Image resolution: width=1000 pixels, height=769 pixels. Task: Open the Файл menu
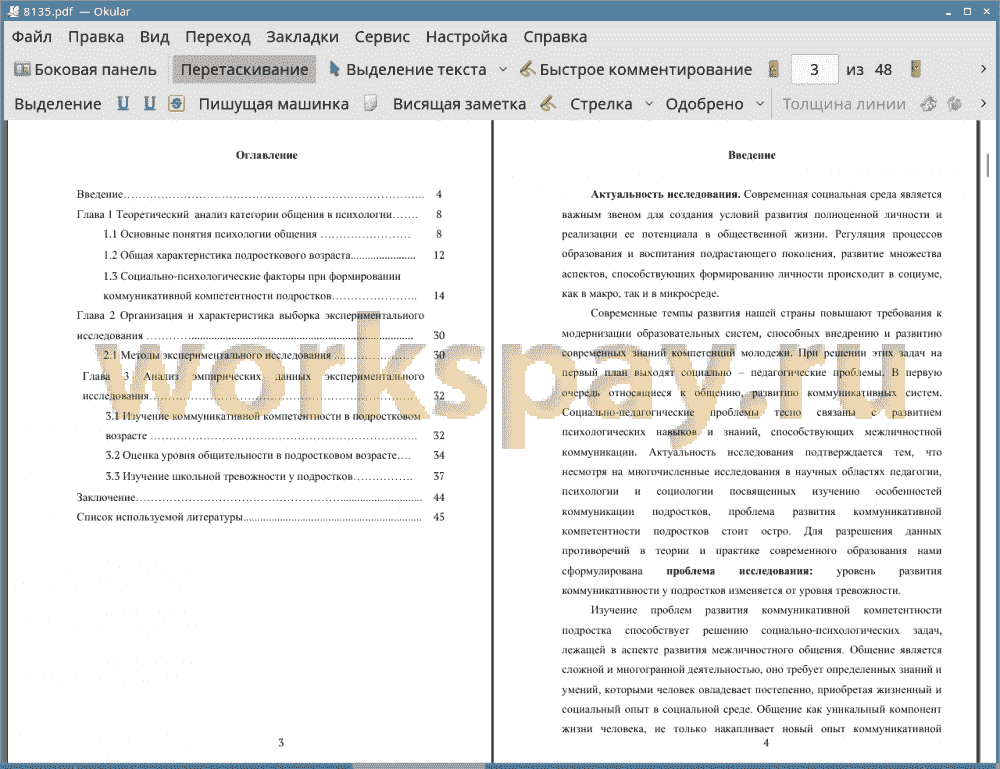click(32, 37)
